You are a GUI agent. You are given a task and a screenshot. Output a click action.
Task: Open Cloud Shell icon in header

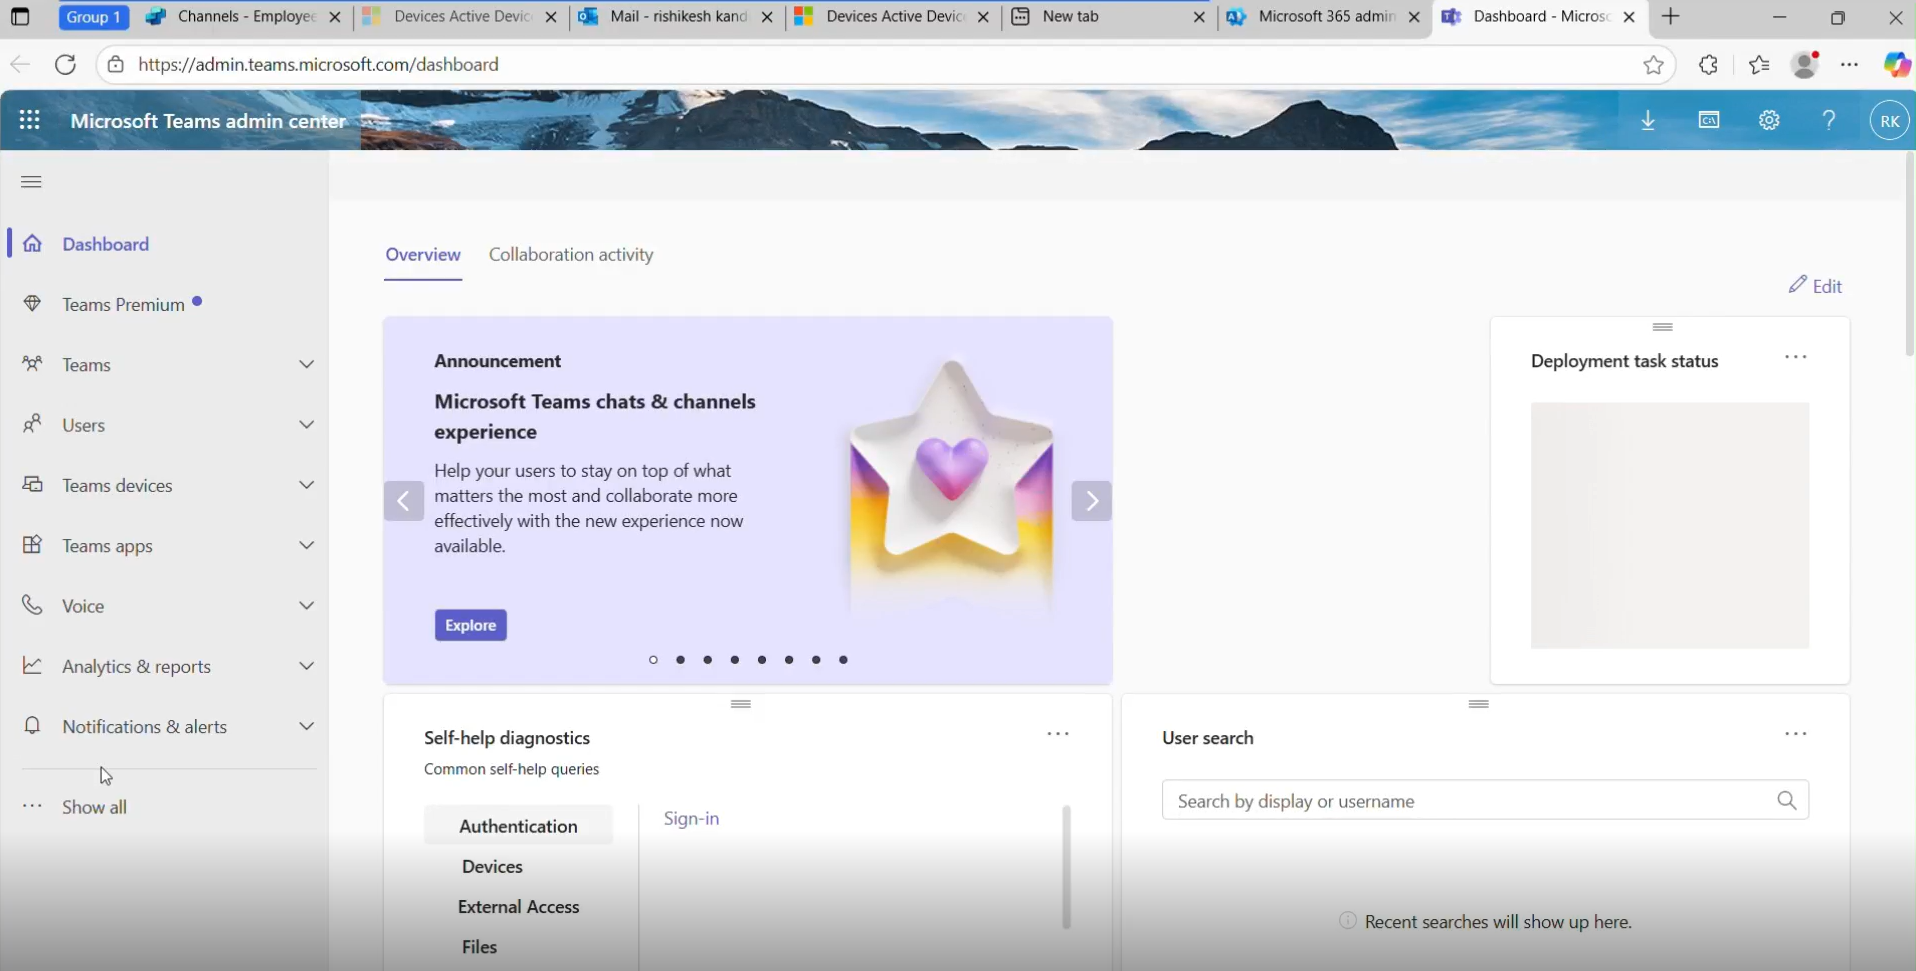1709,120
